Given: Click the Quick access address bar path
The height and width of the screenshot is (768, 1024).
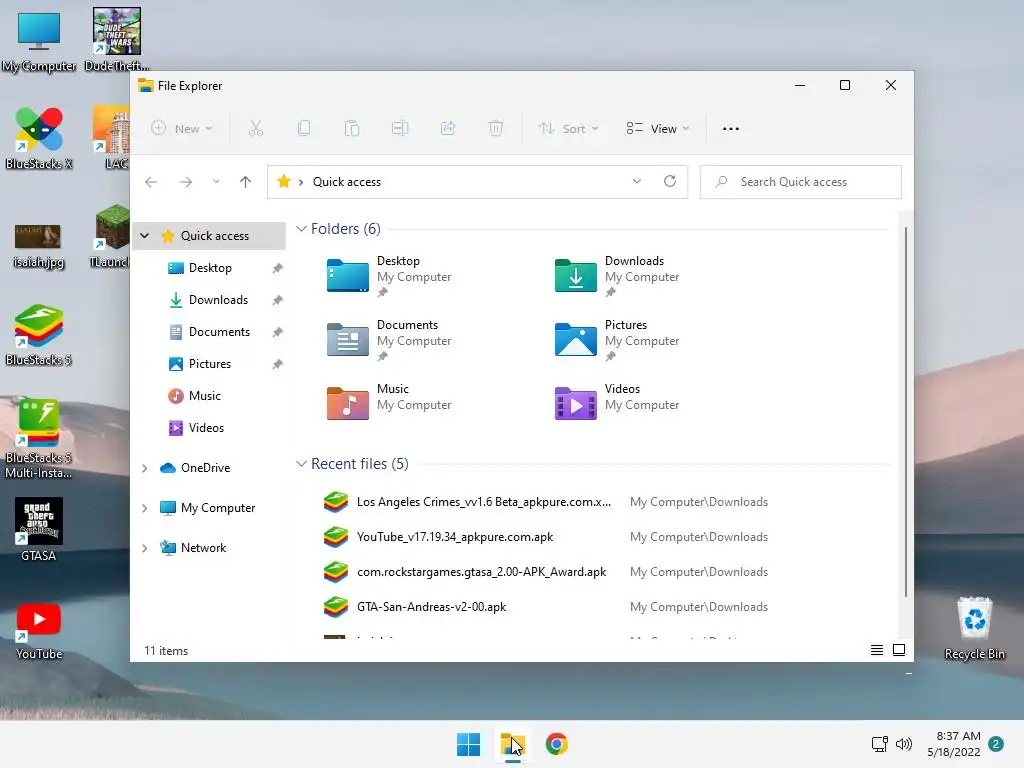Looking at the screenshot, I should coord(346,182).
